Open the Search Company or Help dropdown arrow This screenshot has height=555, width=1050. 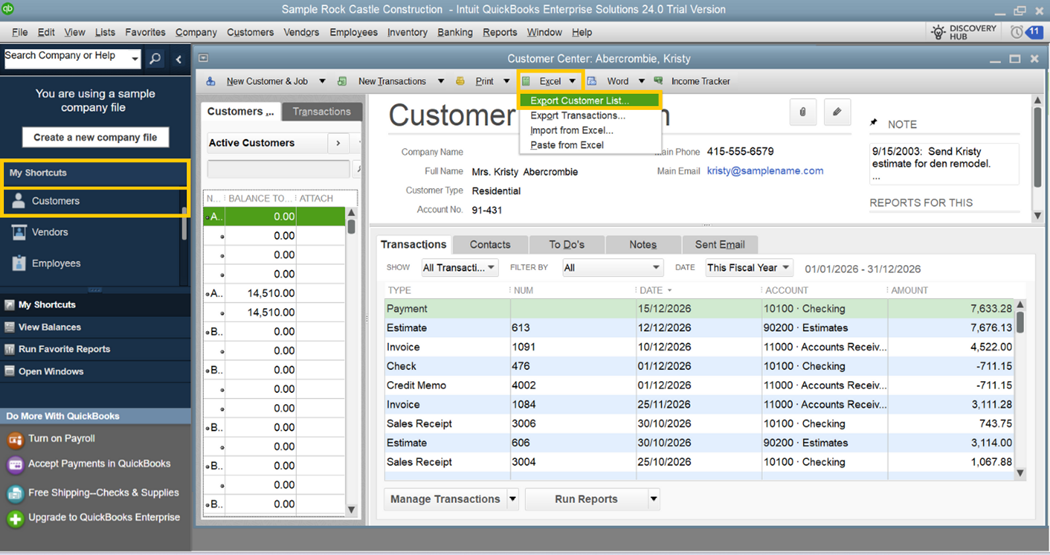135,59
